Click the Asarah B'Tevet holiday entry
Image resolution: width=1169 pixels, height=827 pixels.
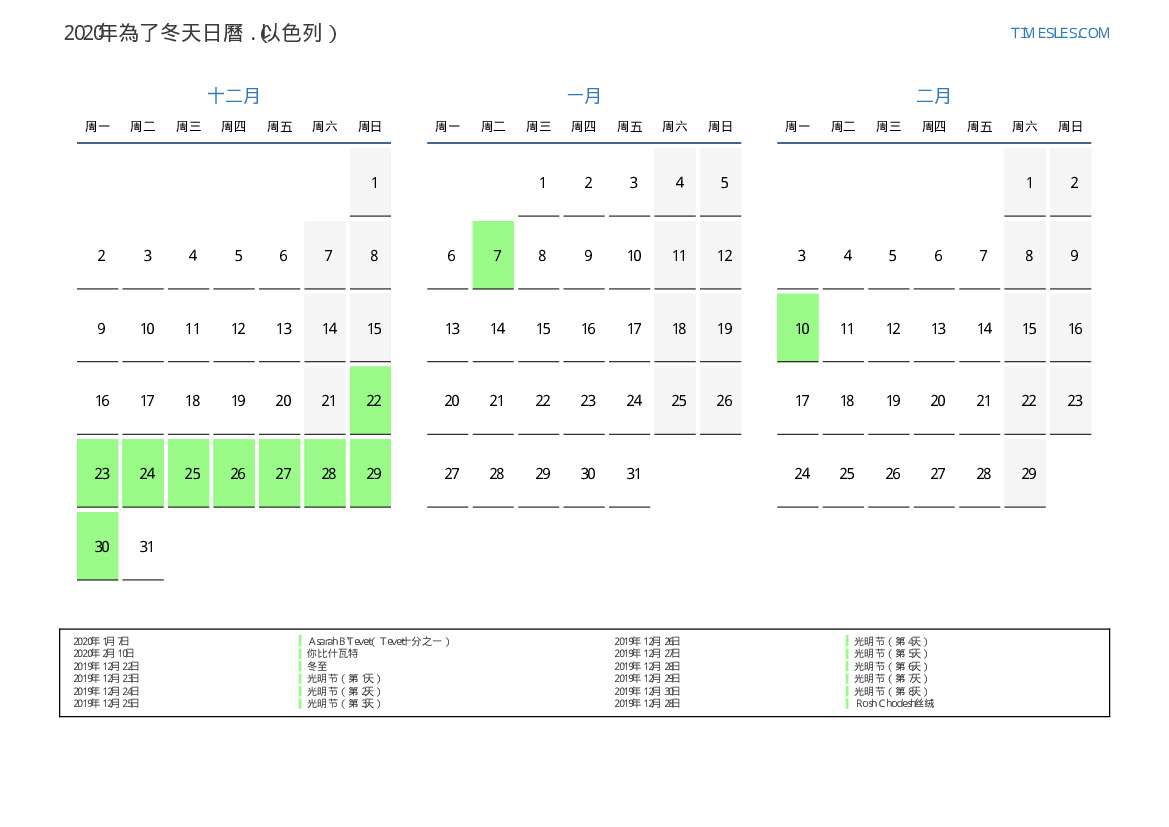tap(379, 641)
